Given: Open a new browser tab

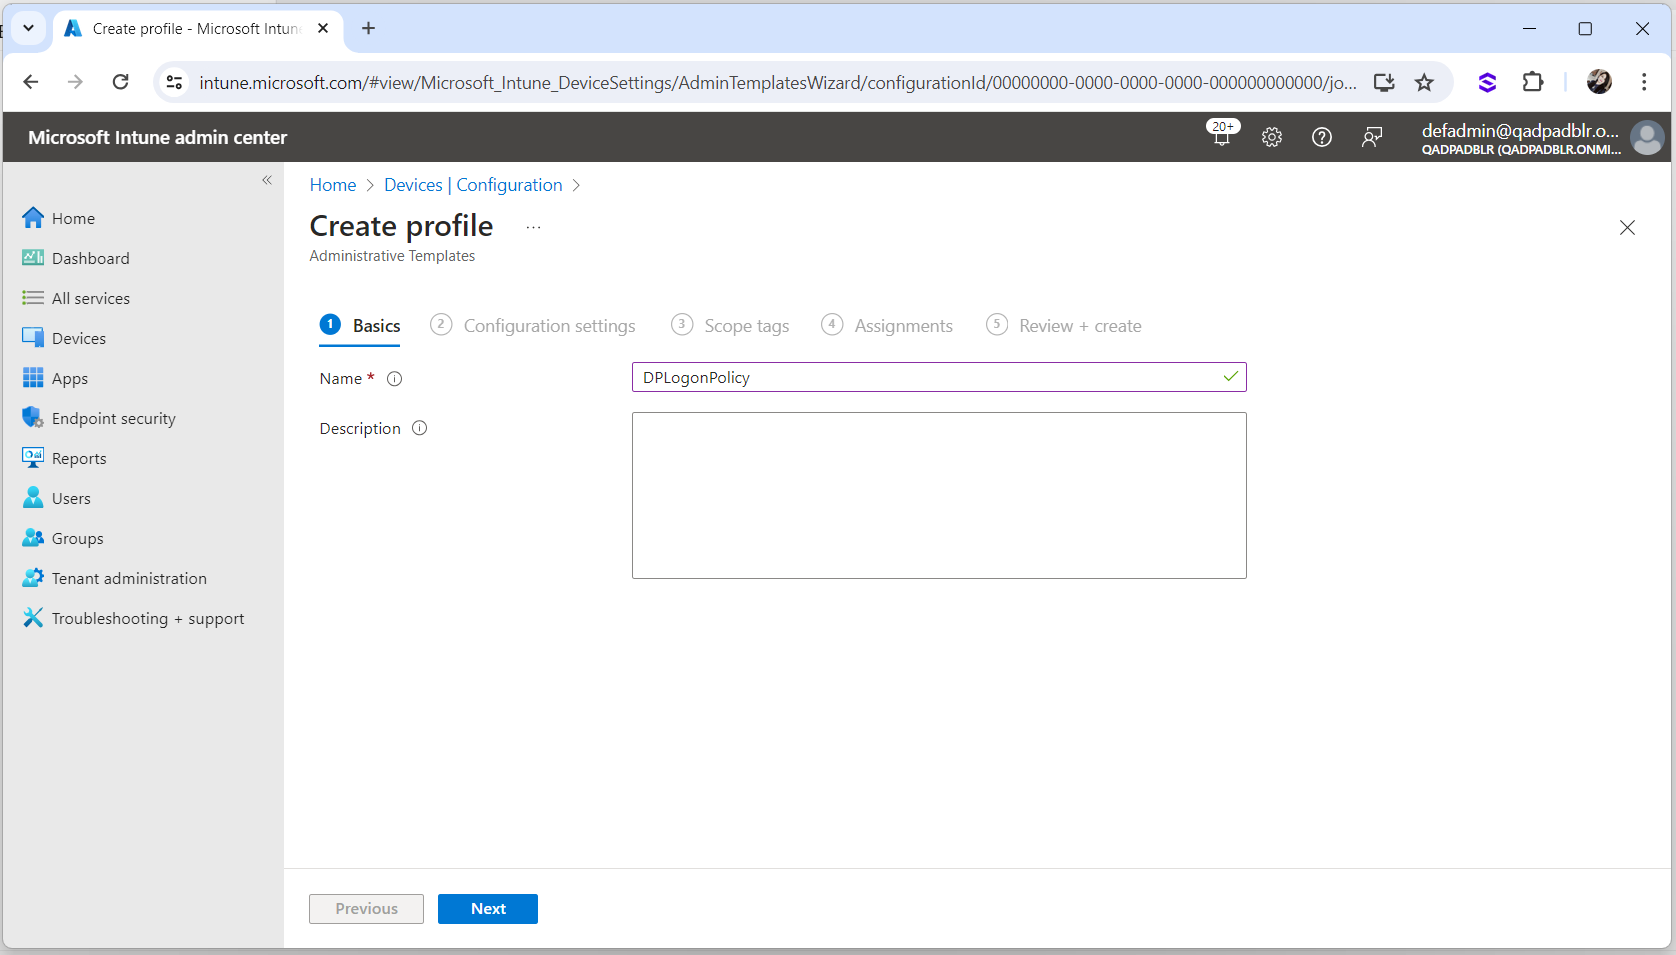Looking at the screenshot, I should (x=369, y=28).
